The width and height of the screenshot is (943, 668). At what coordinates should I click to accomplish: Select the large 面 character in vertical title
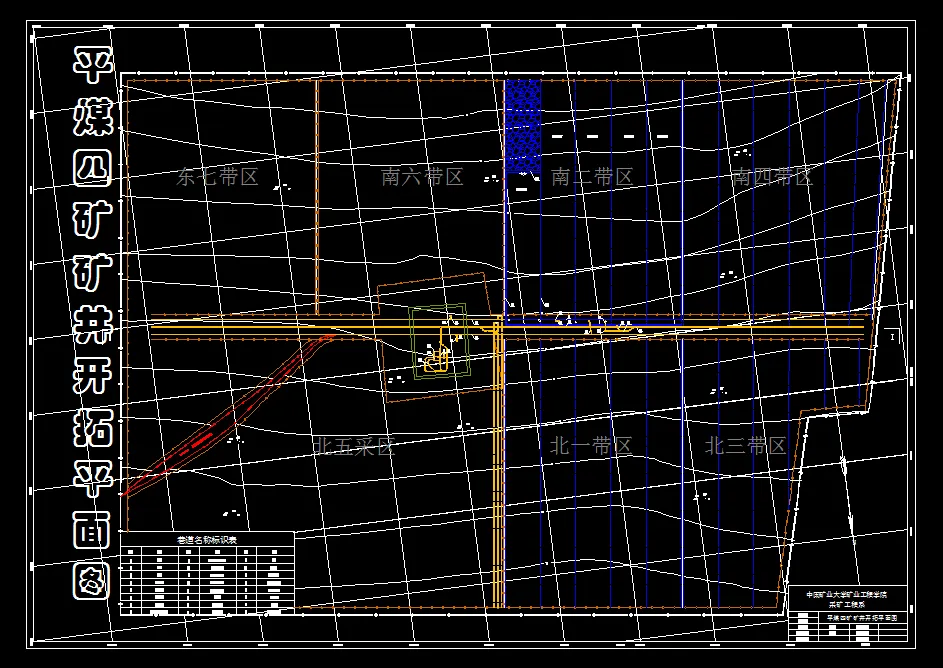click(x=93, y=530)
